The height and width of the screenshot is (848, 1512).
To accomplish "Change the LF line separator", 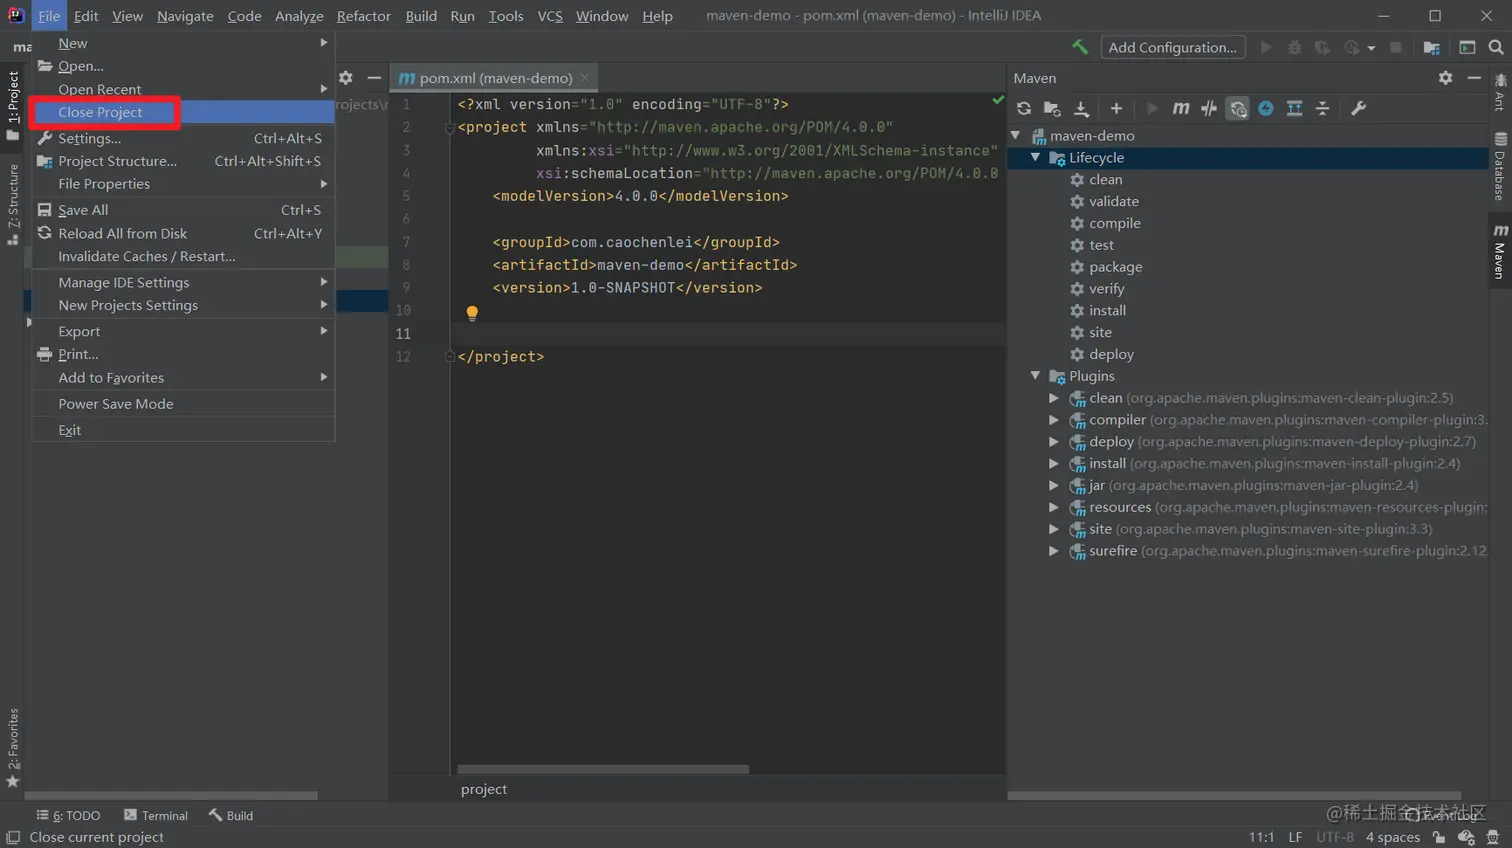I will (1295, 837).
